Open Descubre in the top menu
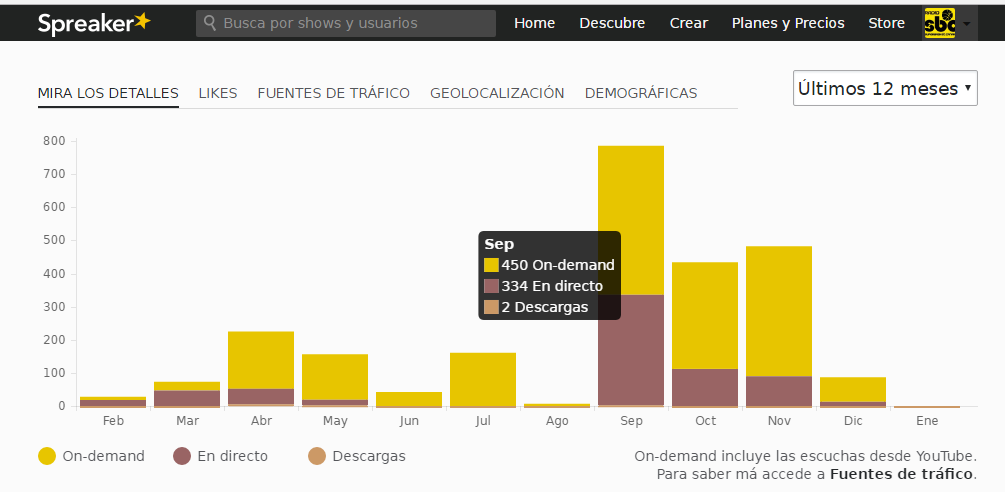 (612, 23)
